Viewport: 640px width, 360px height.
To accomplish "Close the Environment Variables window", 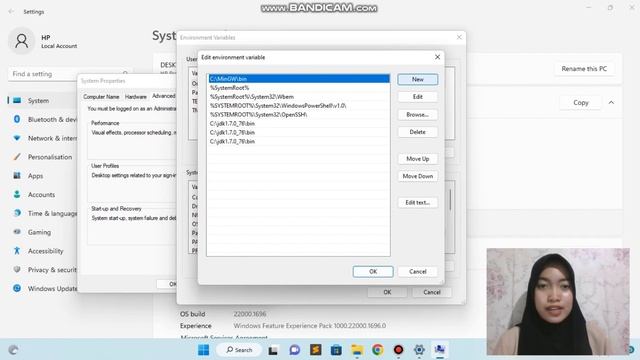I will tap(459, 37).
